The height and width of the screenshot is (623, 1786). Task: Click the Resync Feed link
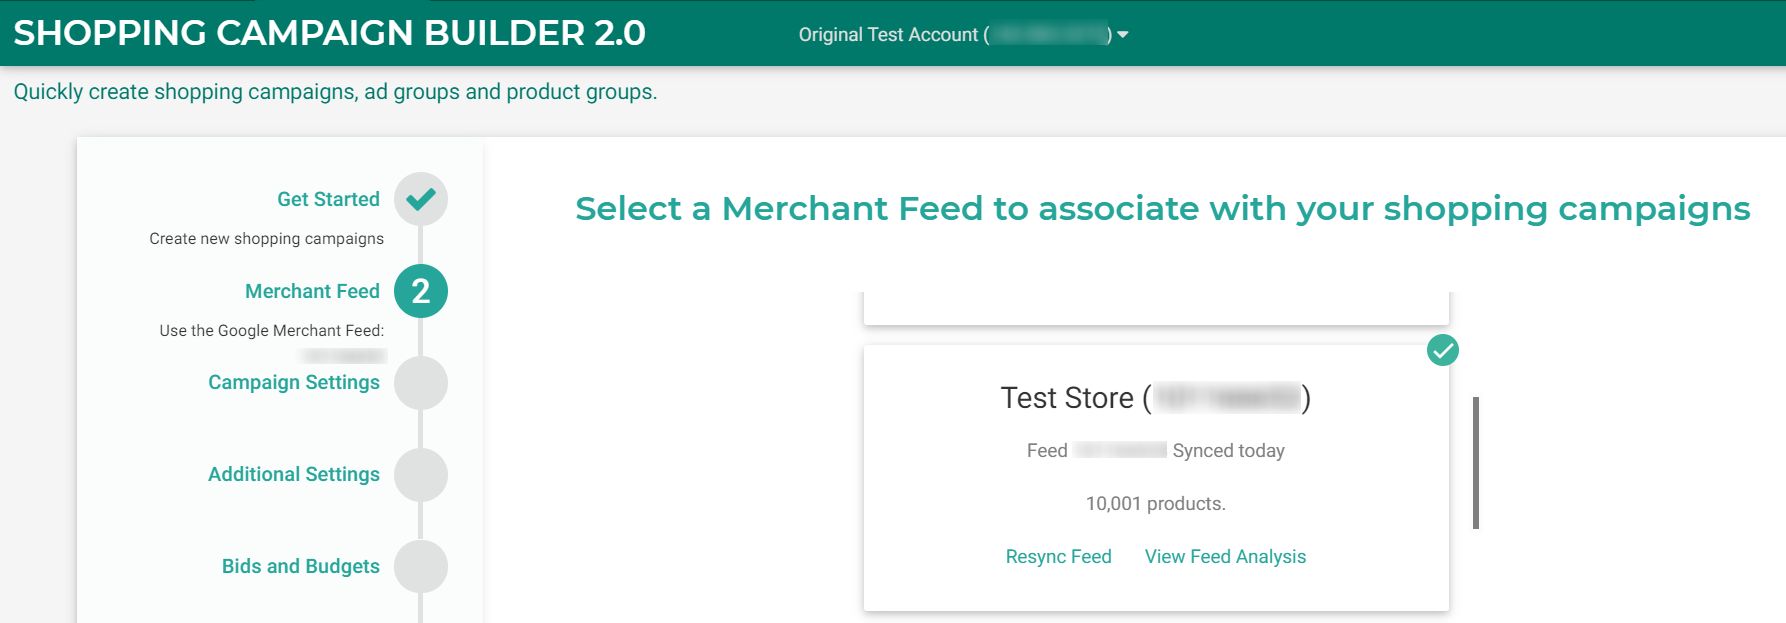[x=1058, y=557]
